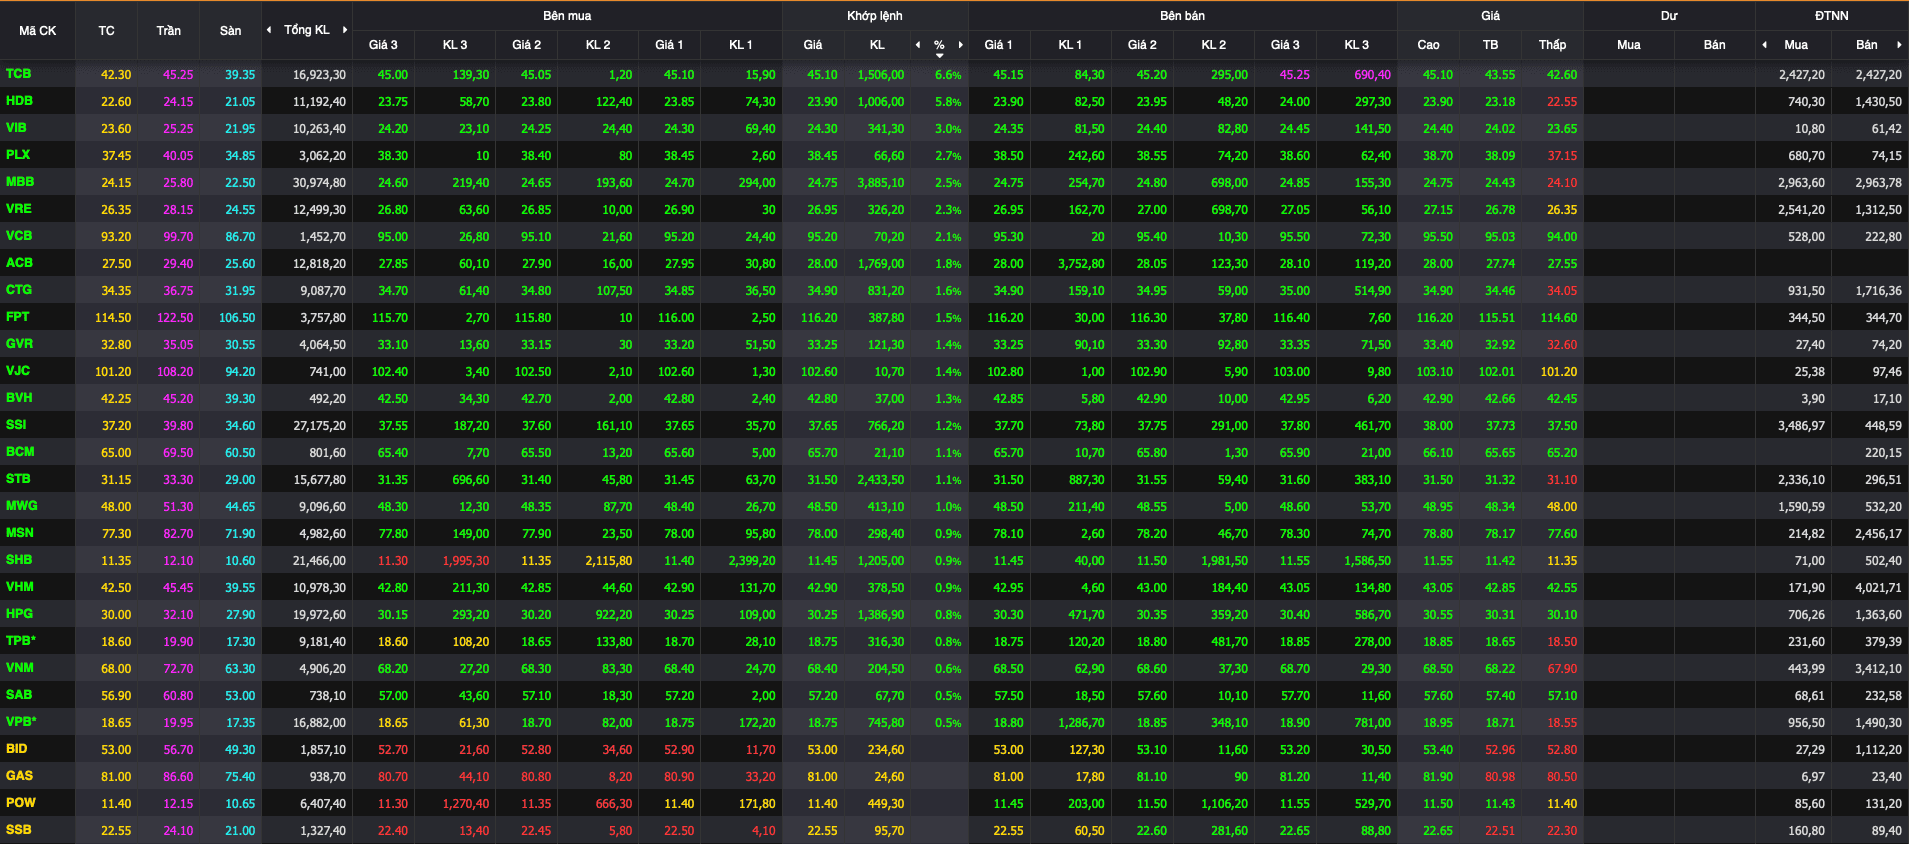1909x844 pixels.
Task: Sort by the Trần column header
Action: (168, 31)
